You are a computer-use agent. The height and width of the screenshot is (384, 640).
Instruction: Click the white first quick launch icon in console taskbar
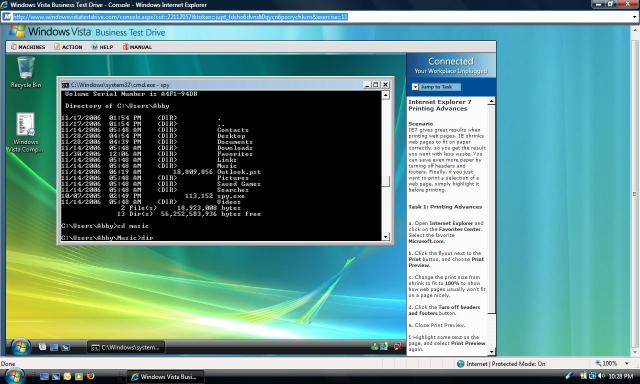point(42,347)
